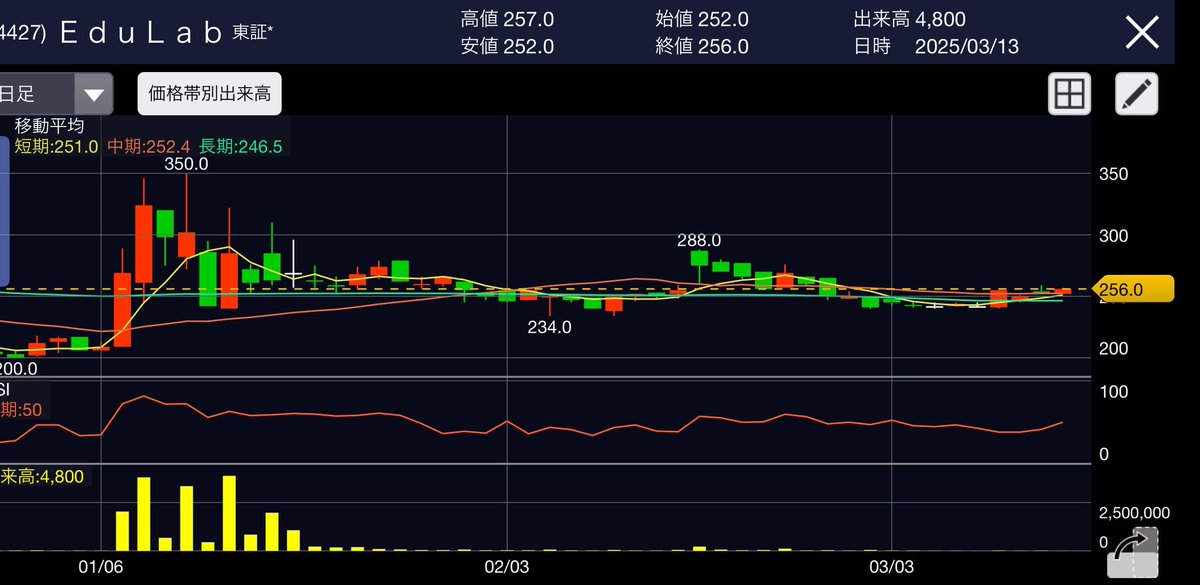Tap the 短期:251.0 moving average value
1200x585 pixels.
pyautogui.click(x=56, y=147)
